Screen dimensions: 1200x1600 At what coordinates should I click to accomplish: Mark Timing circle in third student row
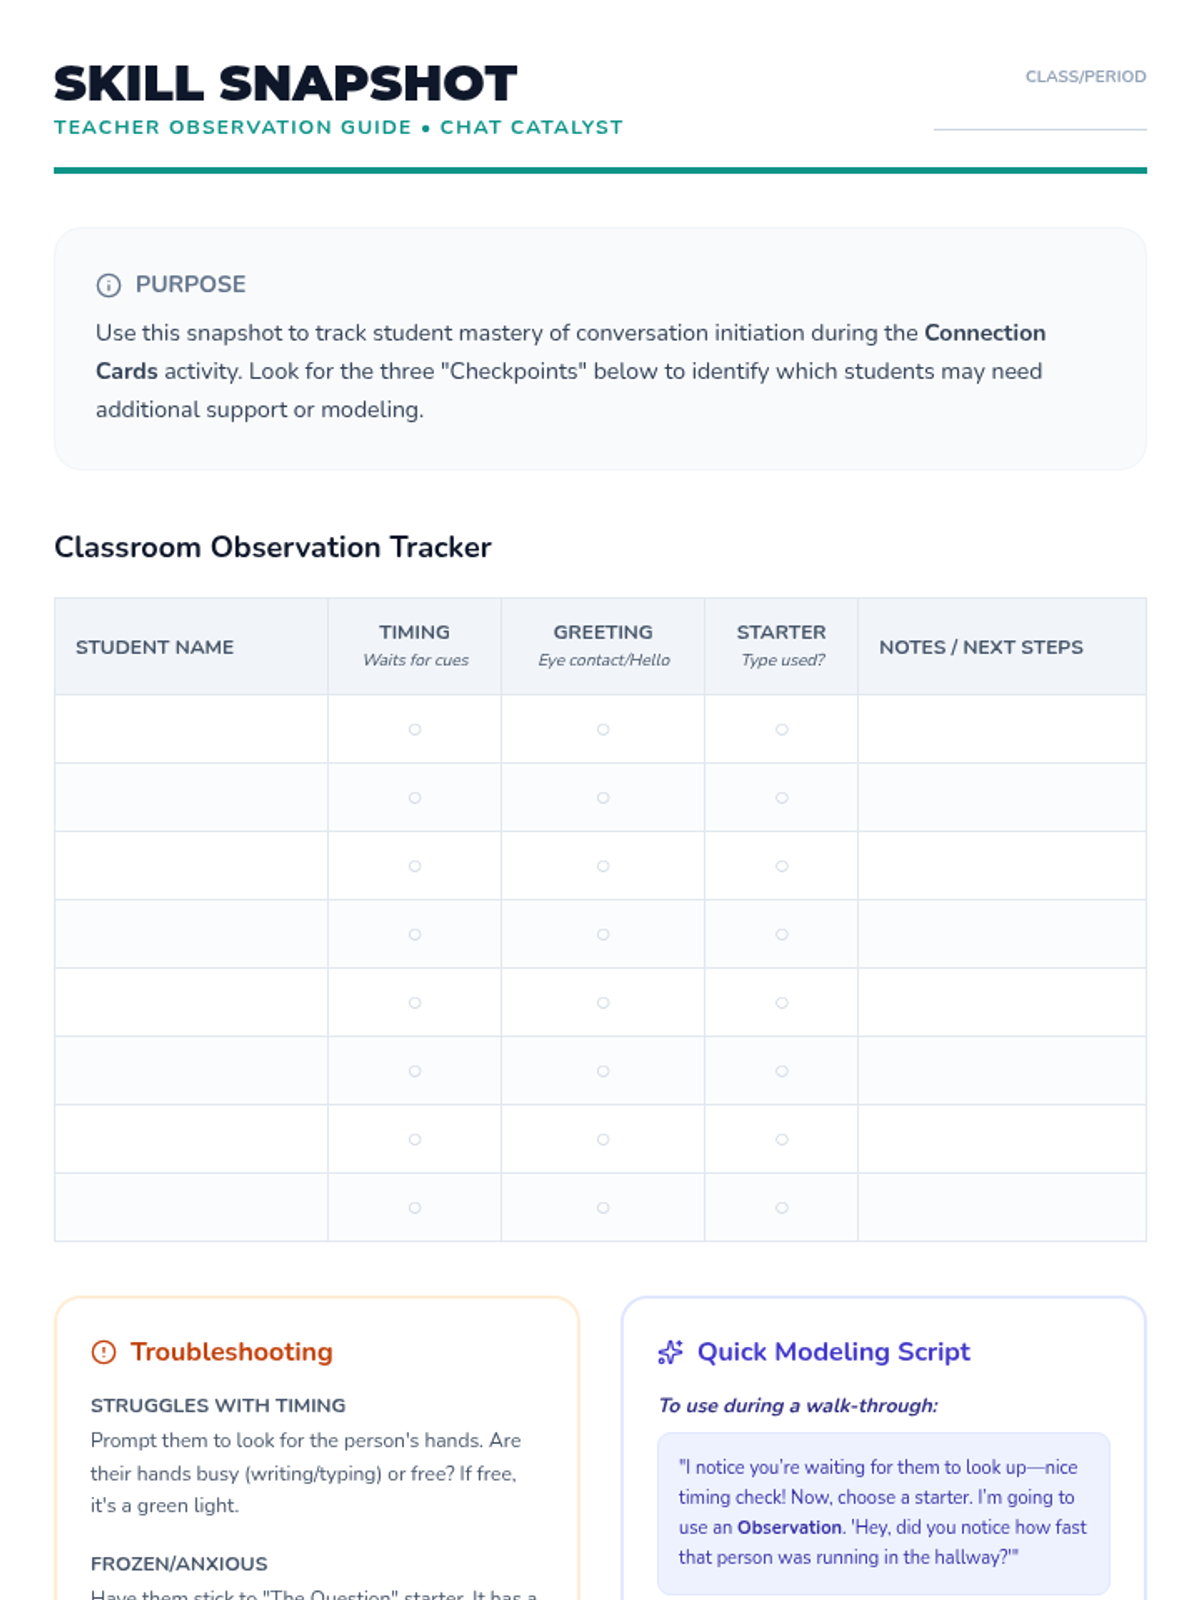(415, 866)
